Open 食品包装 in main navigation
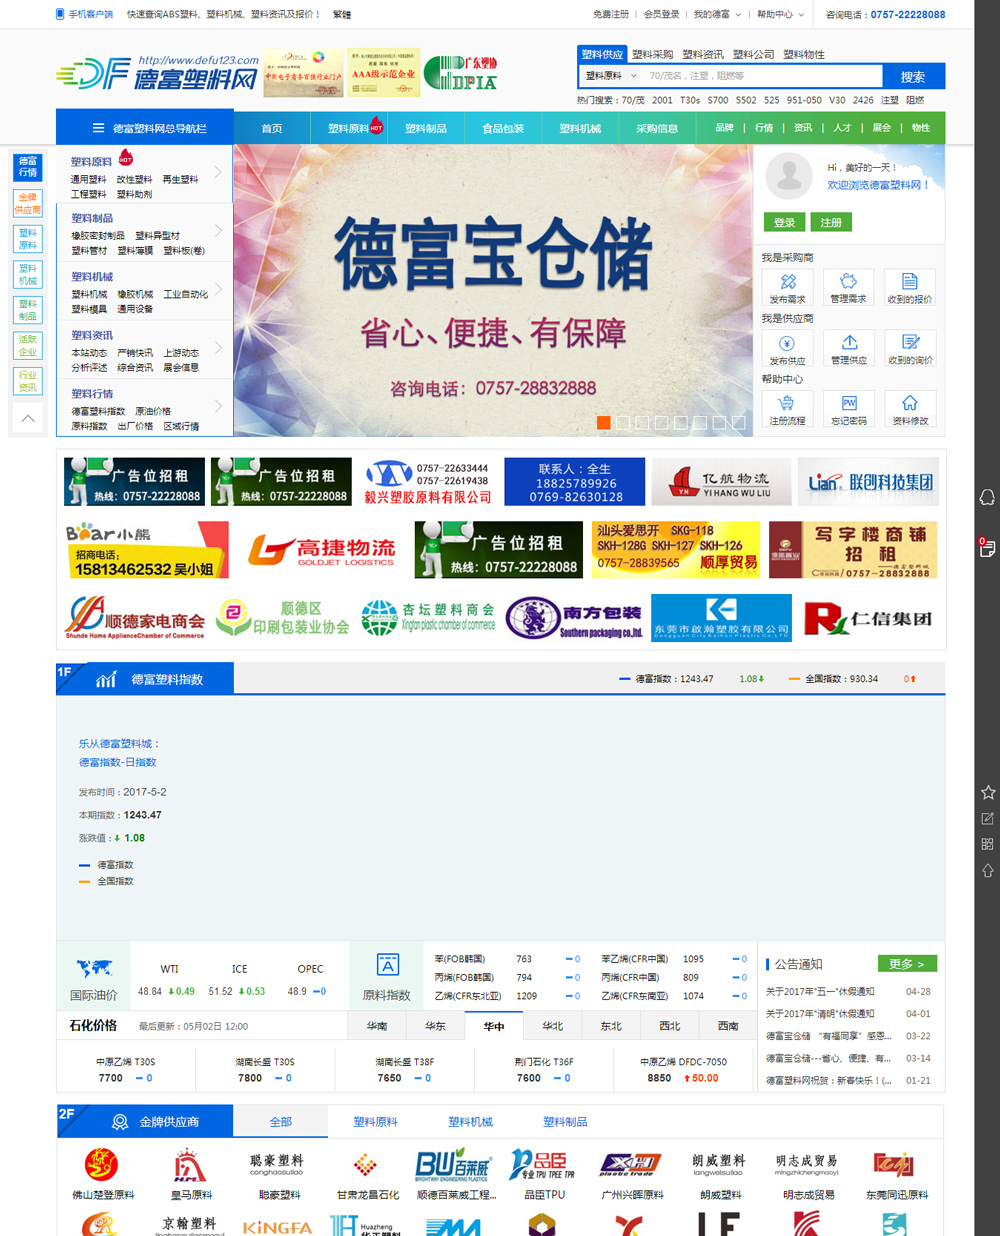Viewport: 1000px width, 1236px height. [x=503, y=128]
